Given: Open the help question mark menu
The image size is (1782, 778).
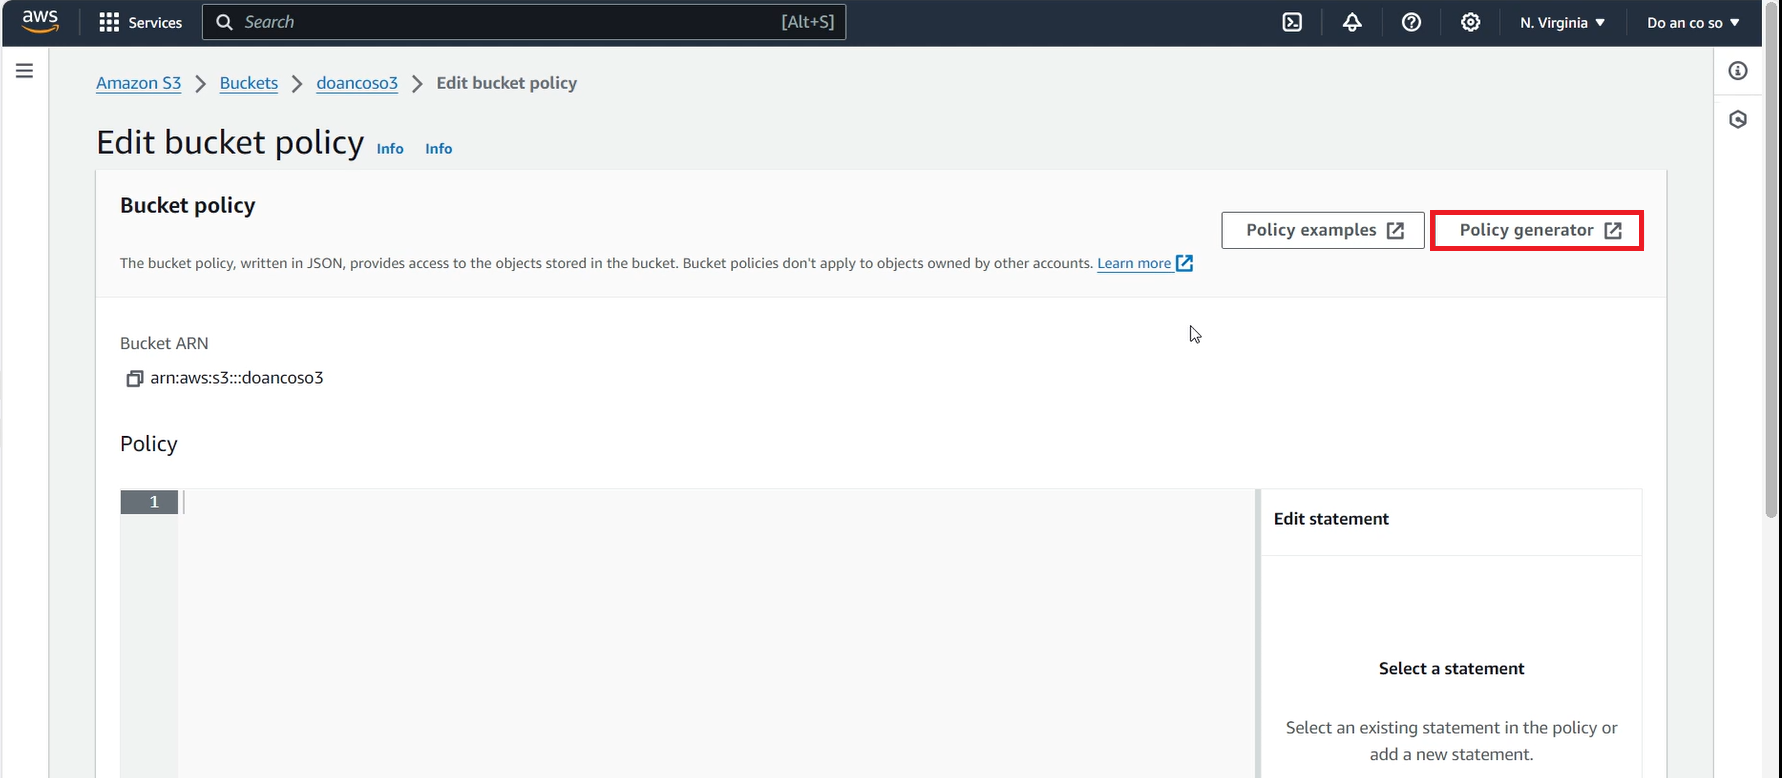Looking at the screenshot, I should [1411, 22].
